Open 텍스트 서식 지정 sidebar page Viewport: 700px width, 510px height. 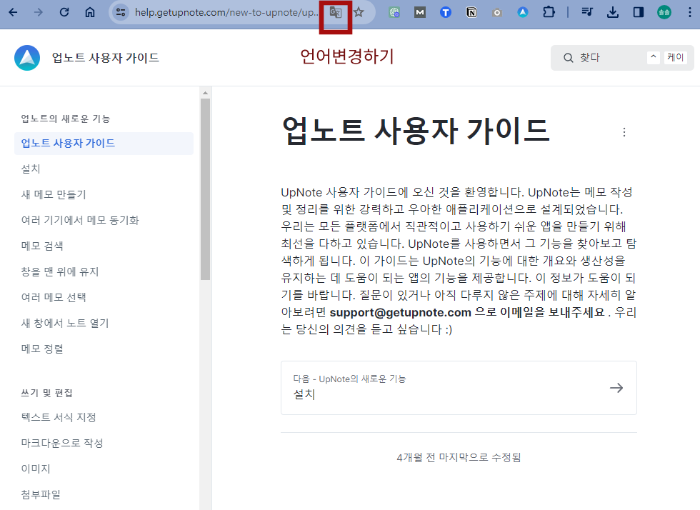point(58,417)
